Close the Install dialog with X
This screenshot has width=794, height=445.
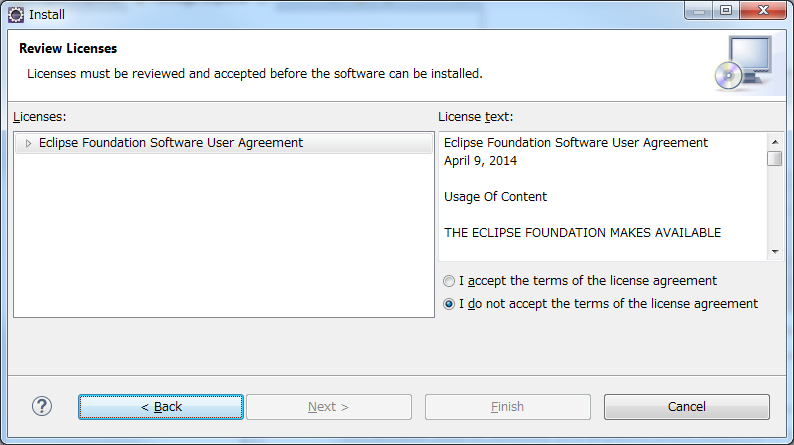763,11
